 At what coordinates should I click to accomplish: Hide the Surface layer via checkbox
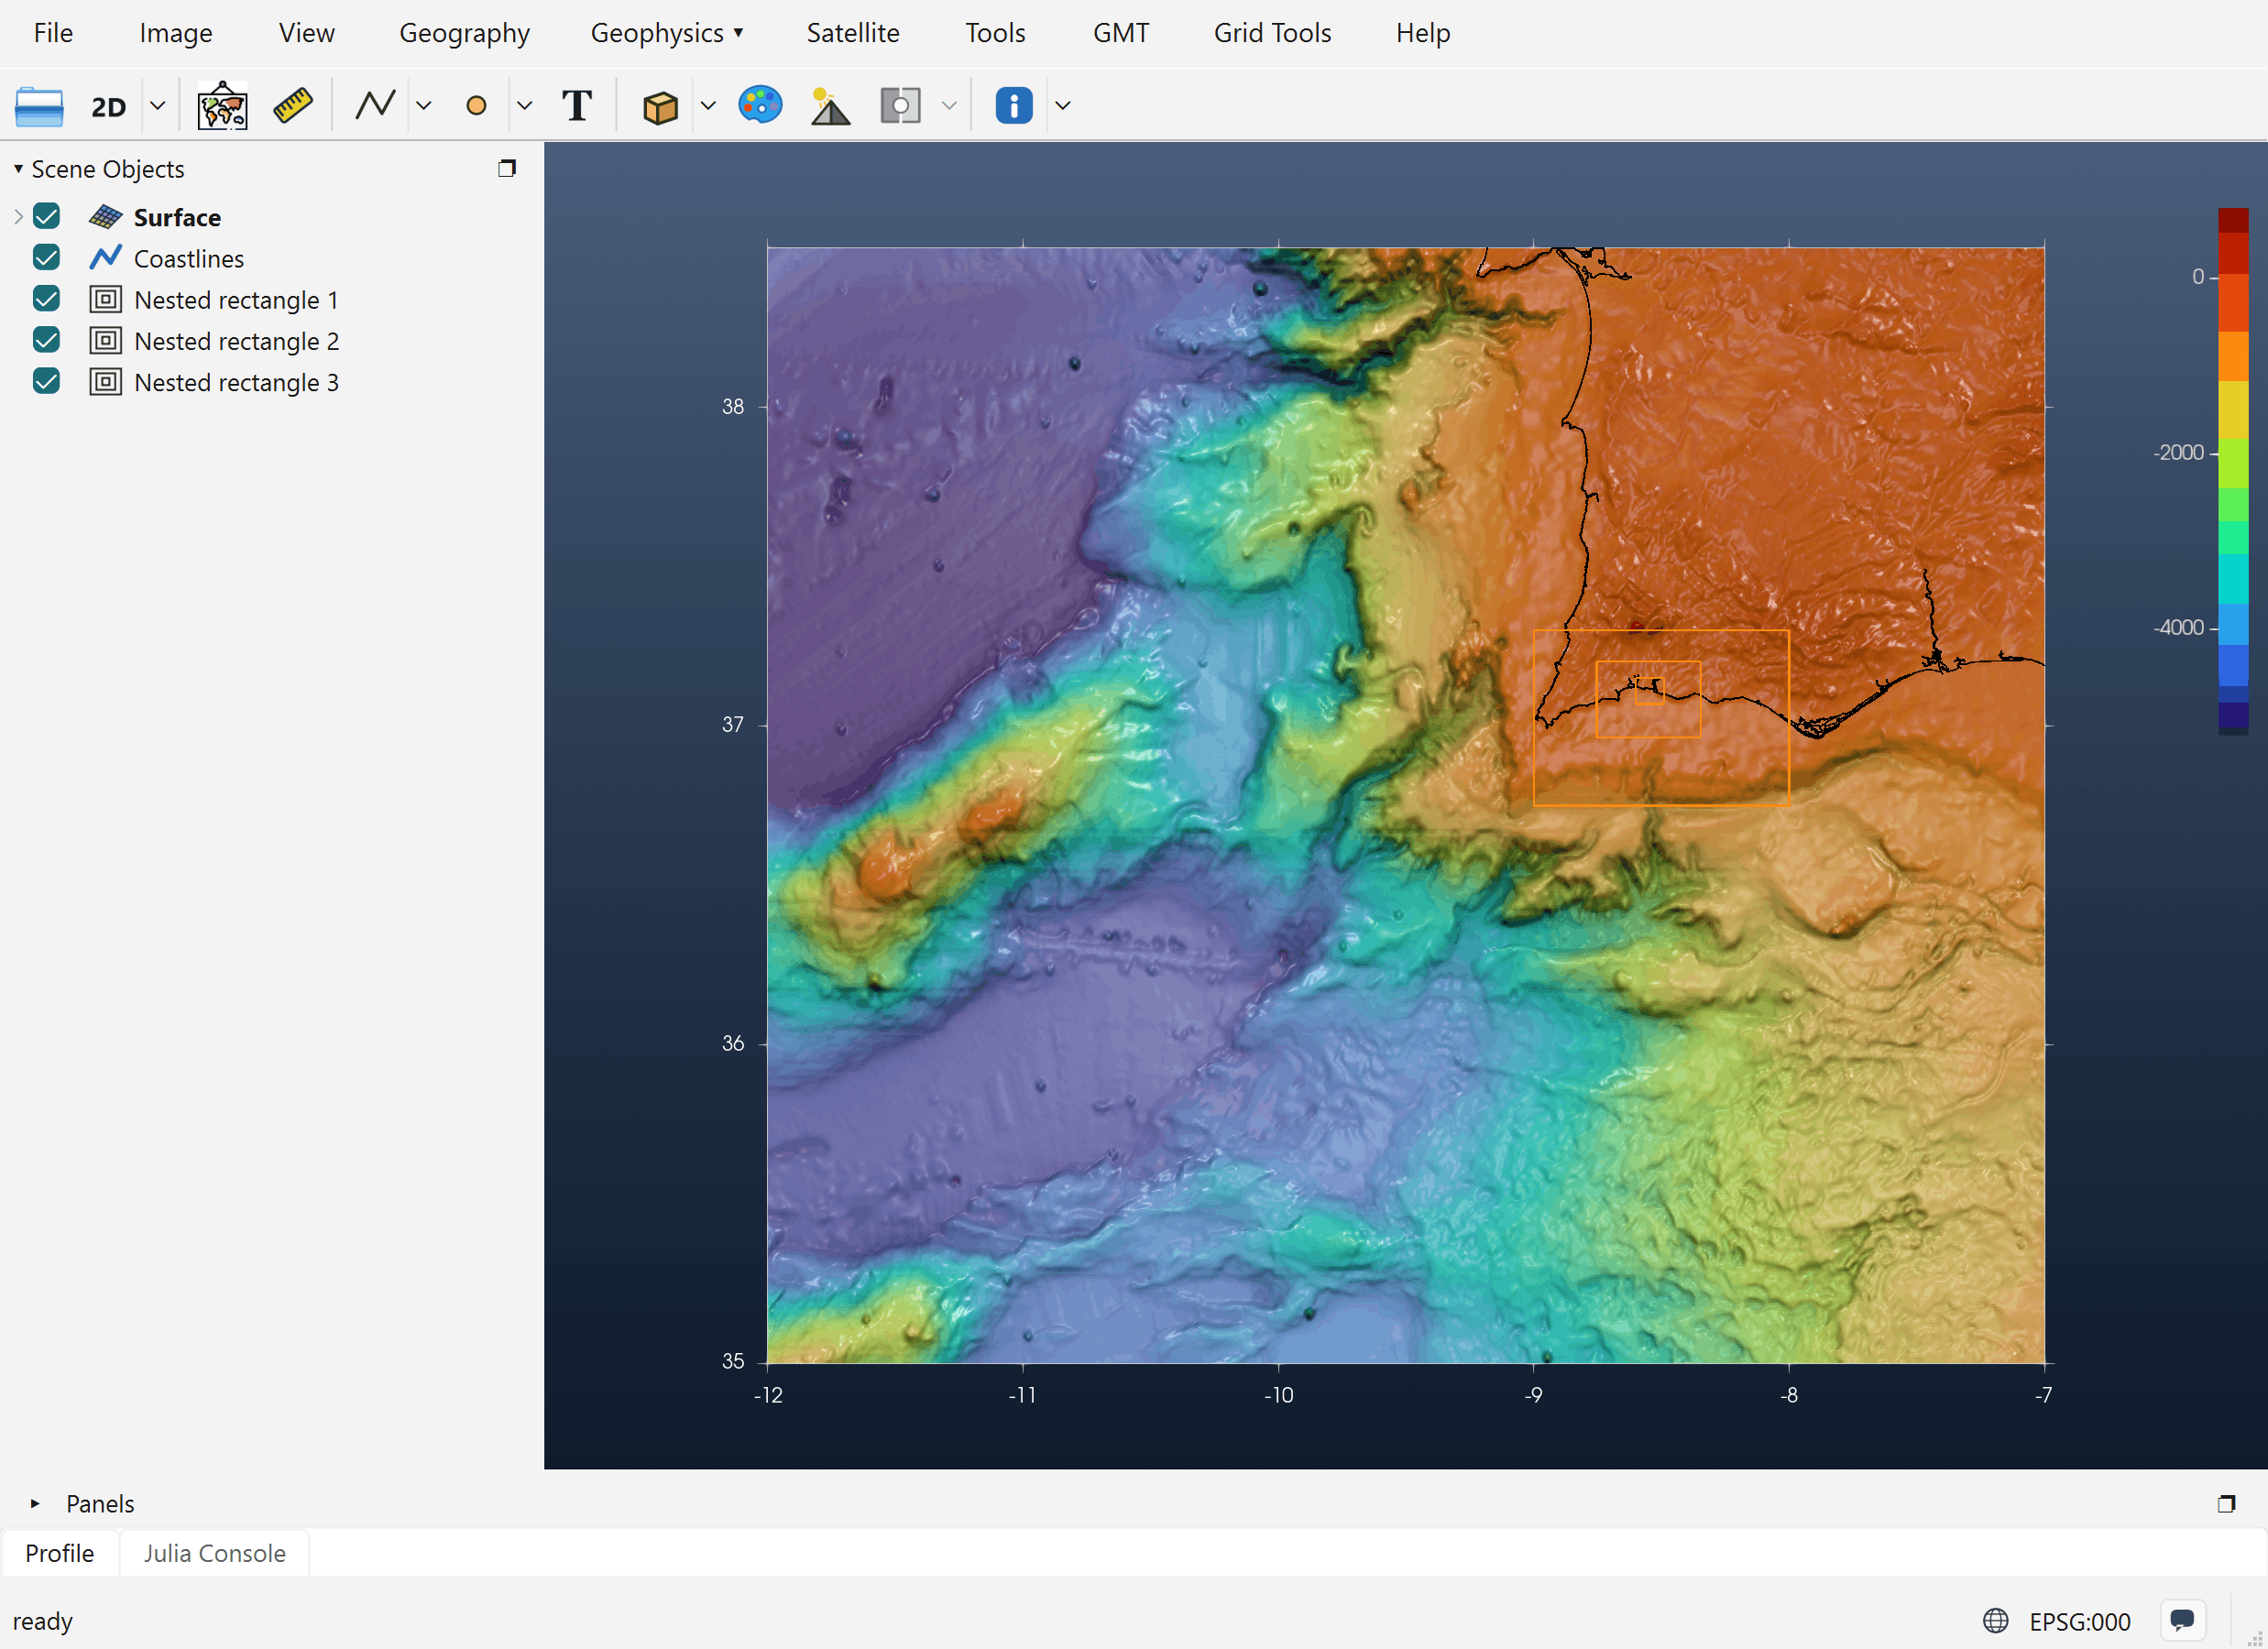[x=46, y=216]
